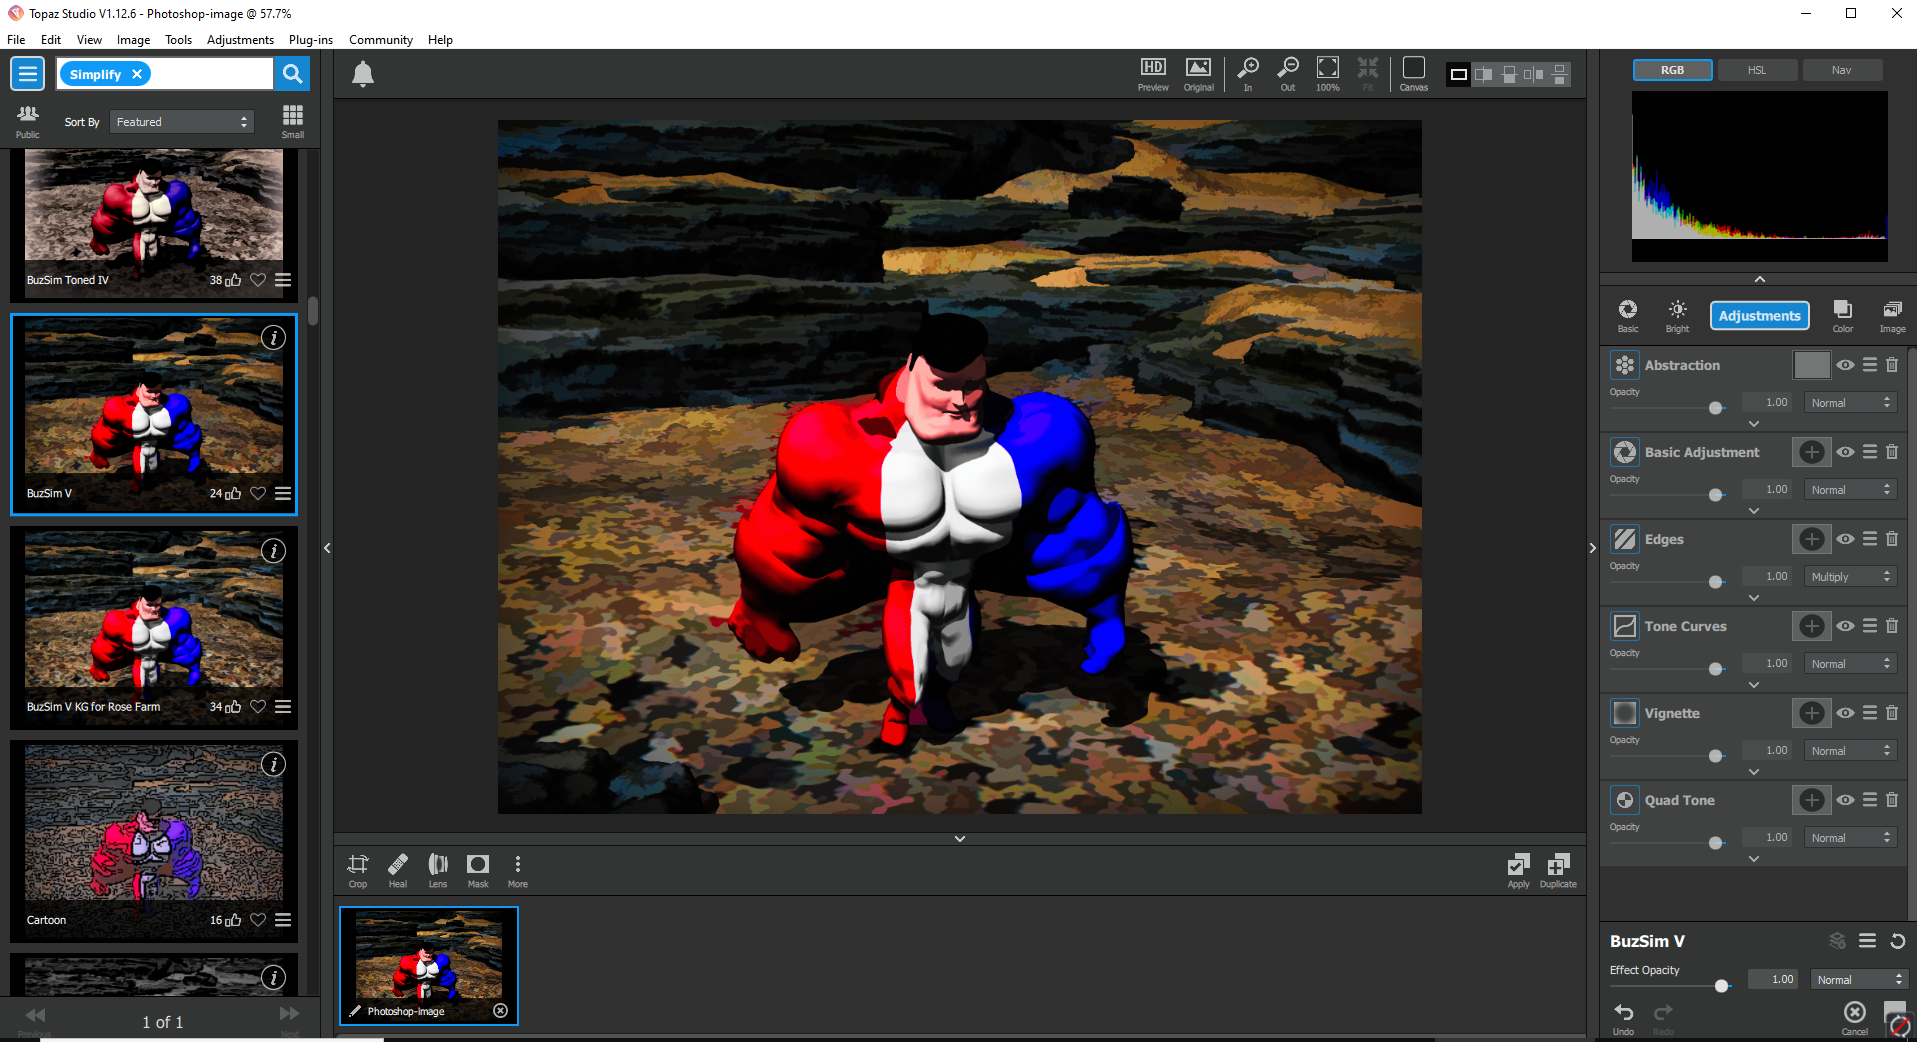Screen dimensions: 1917x1042
Task: Select the Heal tool
Action: click(398, 870)
